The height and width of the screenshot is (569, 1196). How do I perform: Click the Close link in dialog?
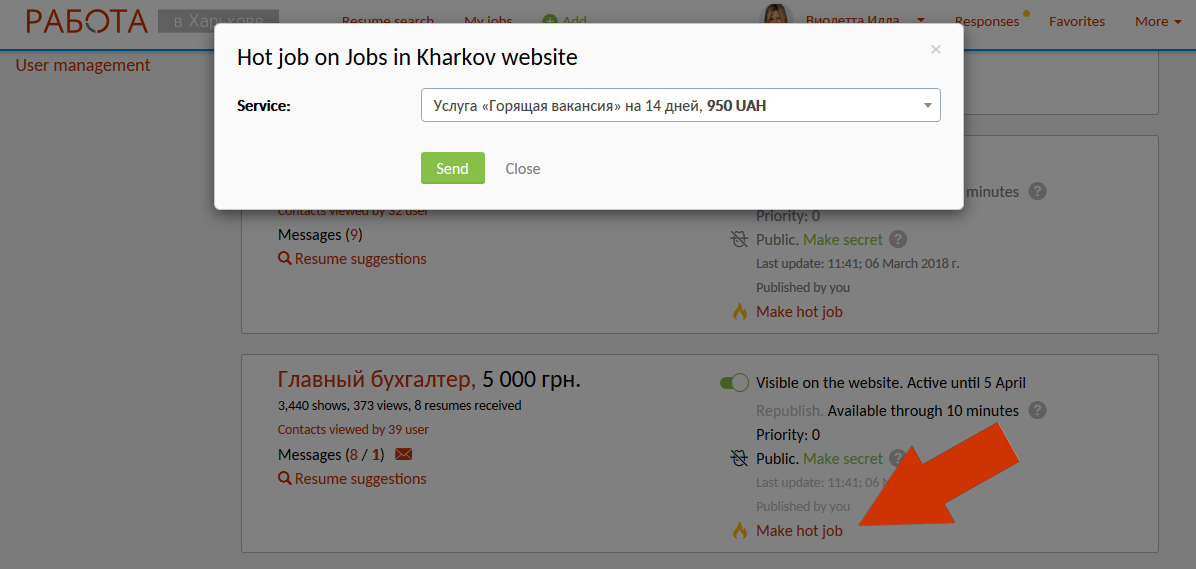pos(522,169)
